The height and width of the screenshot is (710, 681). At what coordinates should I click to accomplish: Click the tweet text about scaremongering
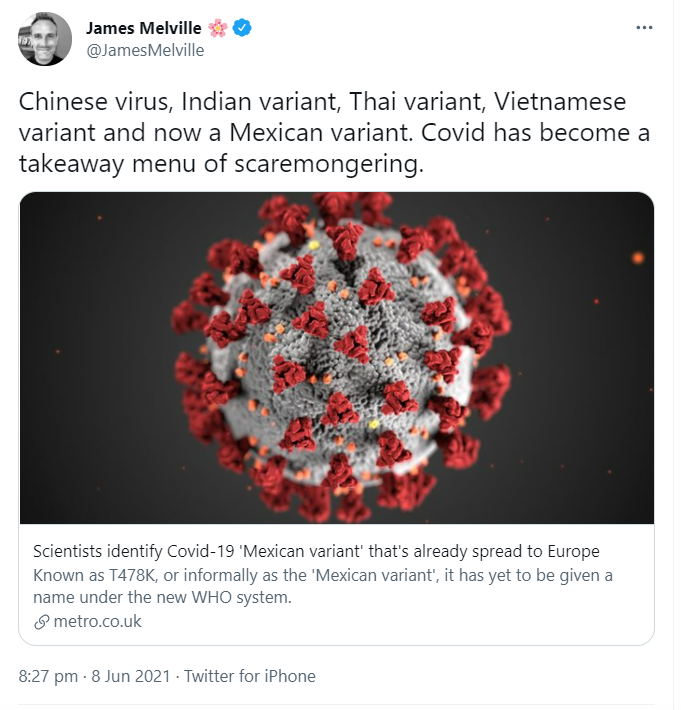pos(334,132)
